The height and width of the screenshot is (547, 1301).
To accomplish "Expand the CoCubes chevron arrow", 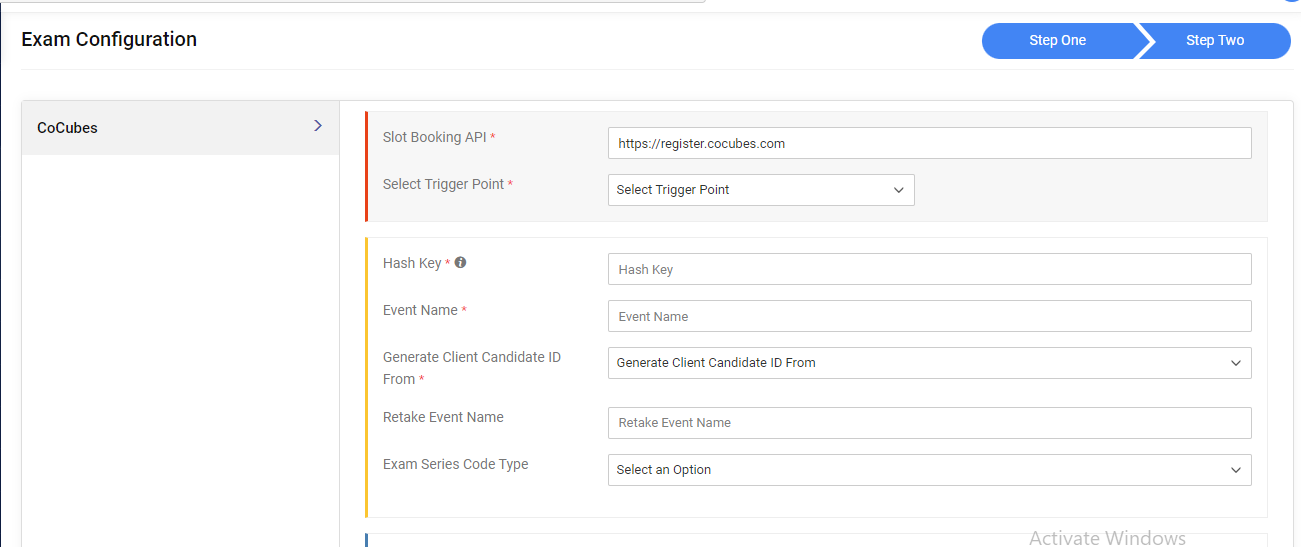I will point(318,126).
